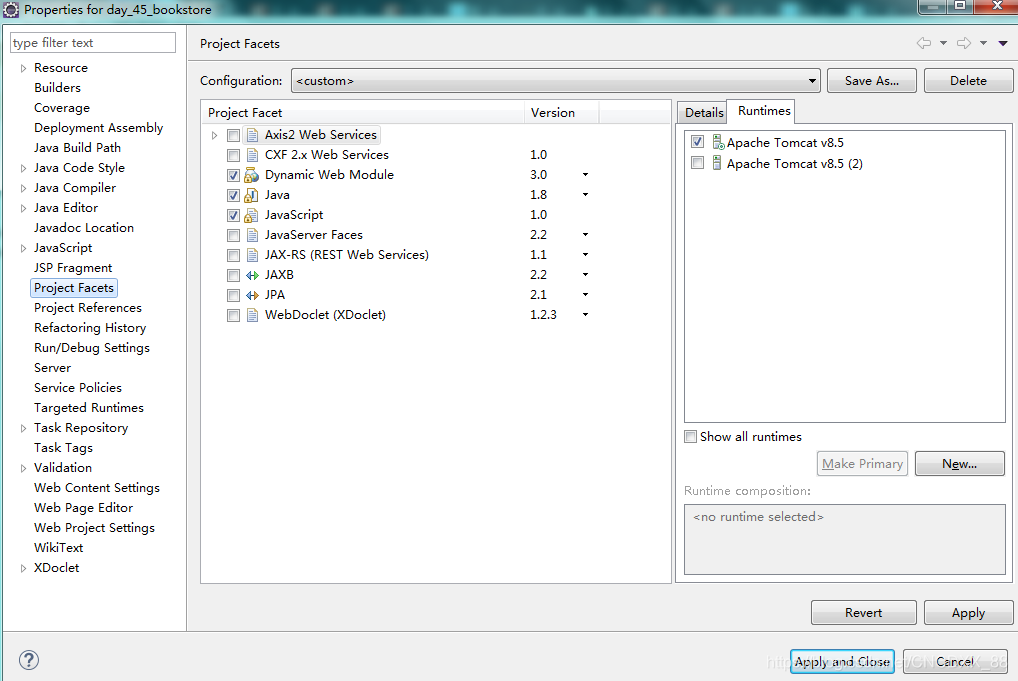1018x681 pixels.
Task: Uncheck the first Apache Tomcat v8.5 runtime
Action: 697,142
